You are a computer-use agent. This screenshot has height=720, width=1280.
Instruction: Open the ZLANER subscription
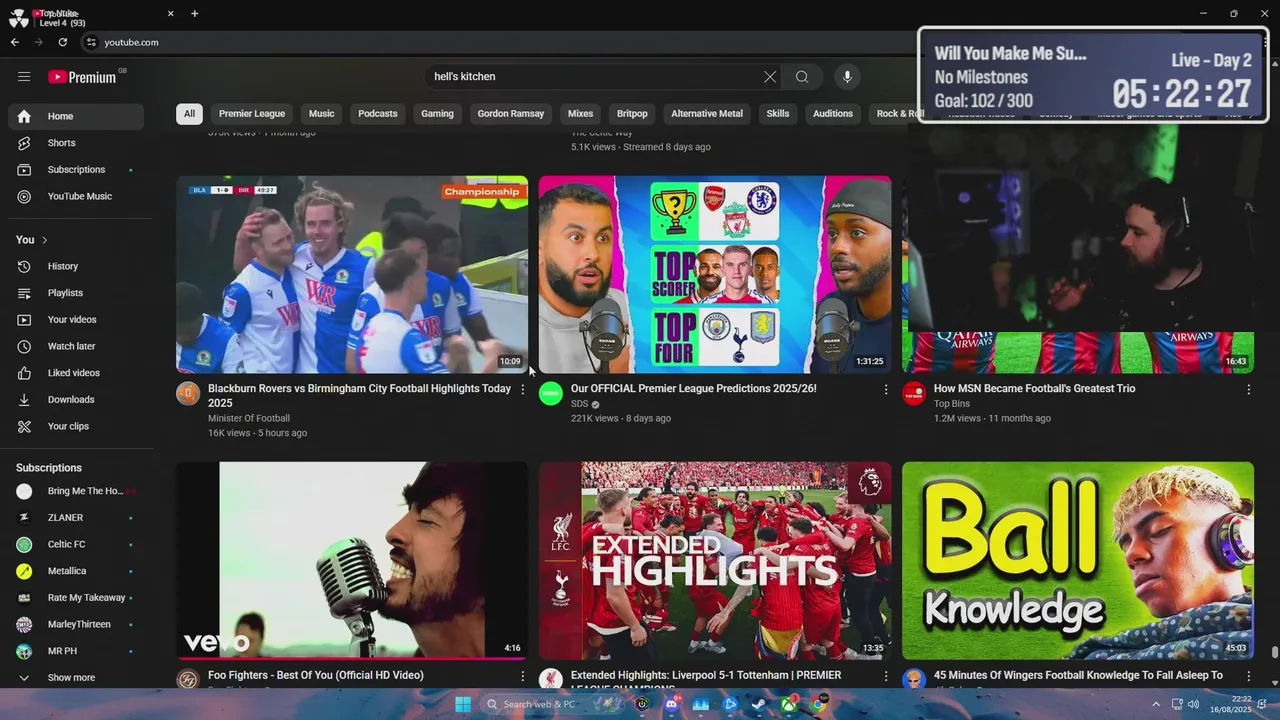pyautogui.click(x=76, y=518)
